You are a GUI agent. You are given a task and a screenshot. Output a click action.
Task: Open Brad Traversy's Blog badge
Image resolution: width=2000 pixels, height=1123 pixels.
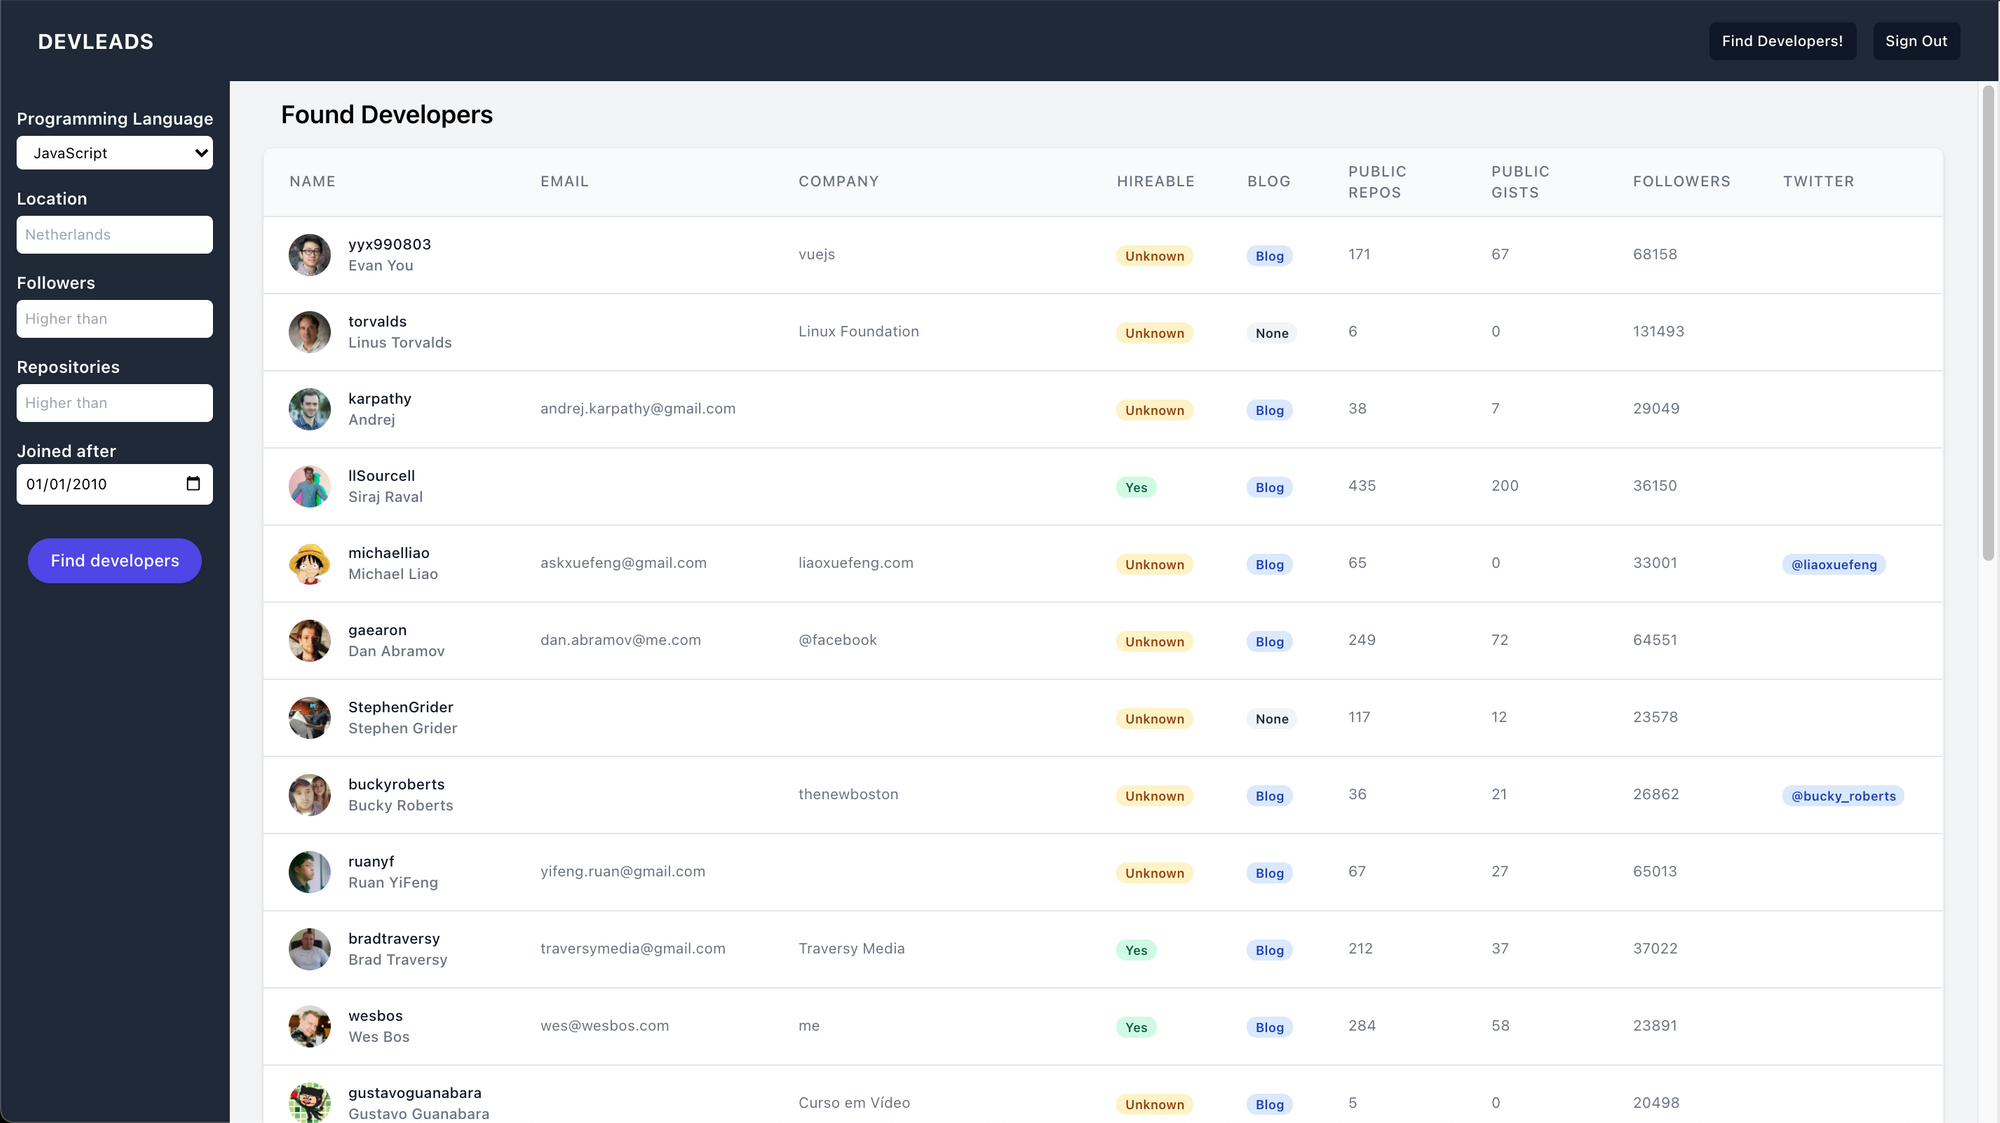coord(1268,949)
